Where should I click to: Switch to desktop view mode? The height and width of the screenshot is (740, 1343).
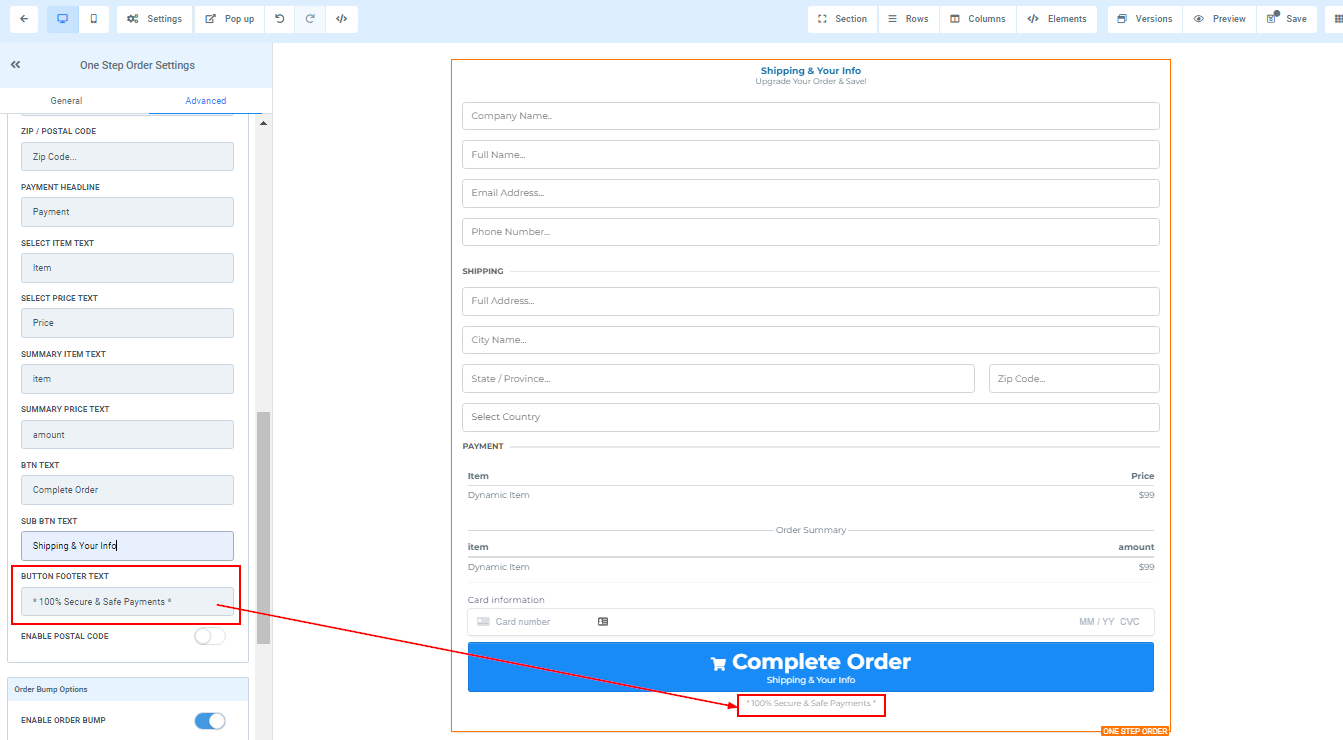pos(62,19)
